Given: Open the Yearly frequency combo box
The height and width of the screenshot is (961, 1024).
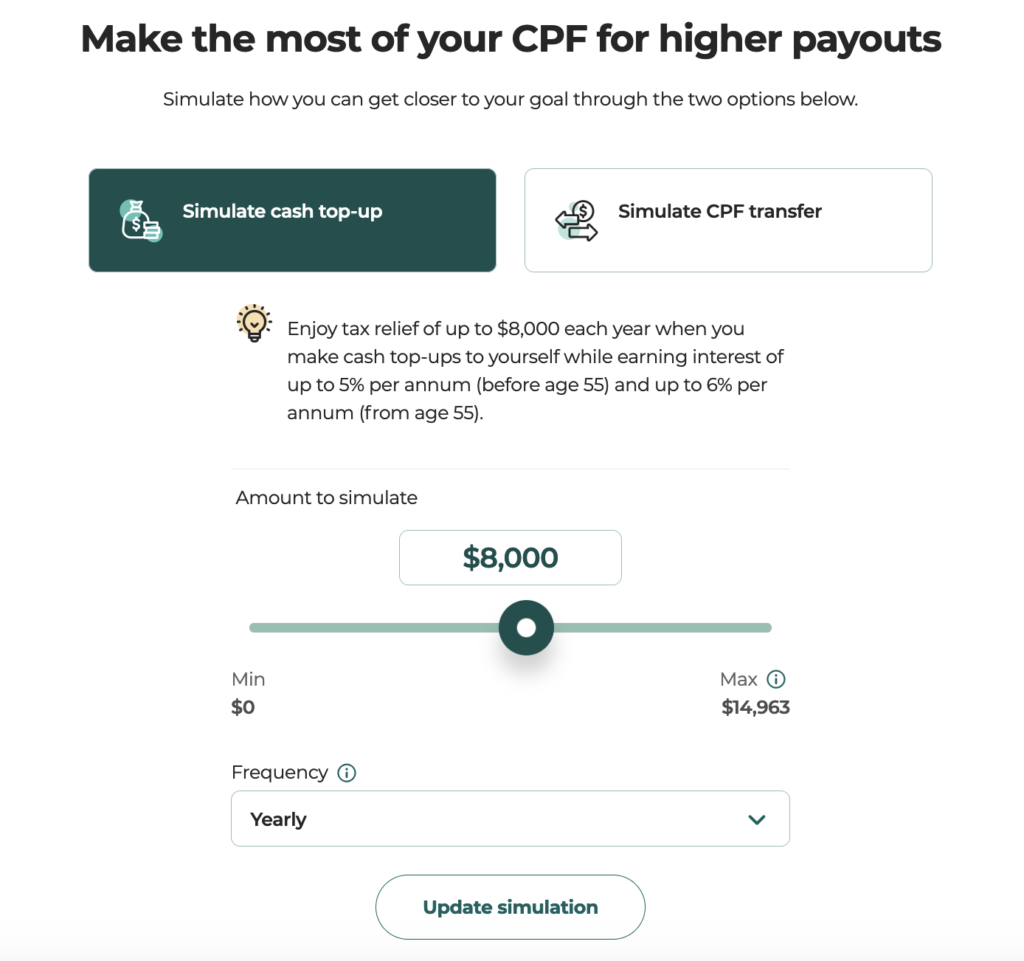Looking at the screenshot, I should pos(510,819).
